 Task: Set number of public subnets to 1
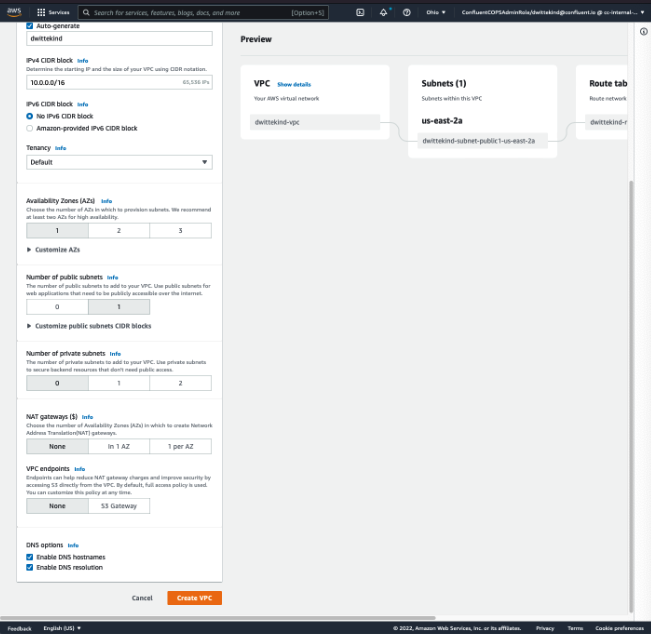119,307
